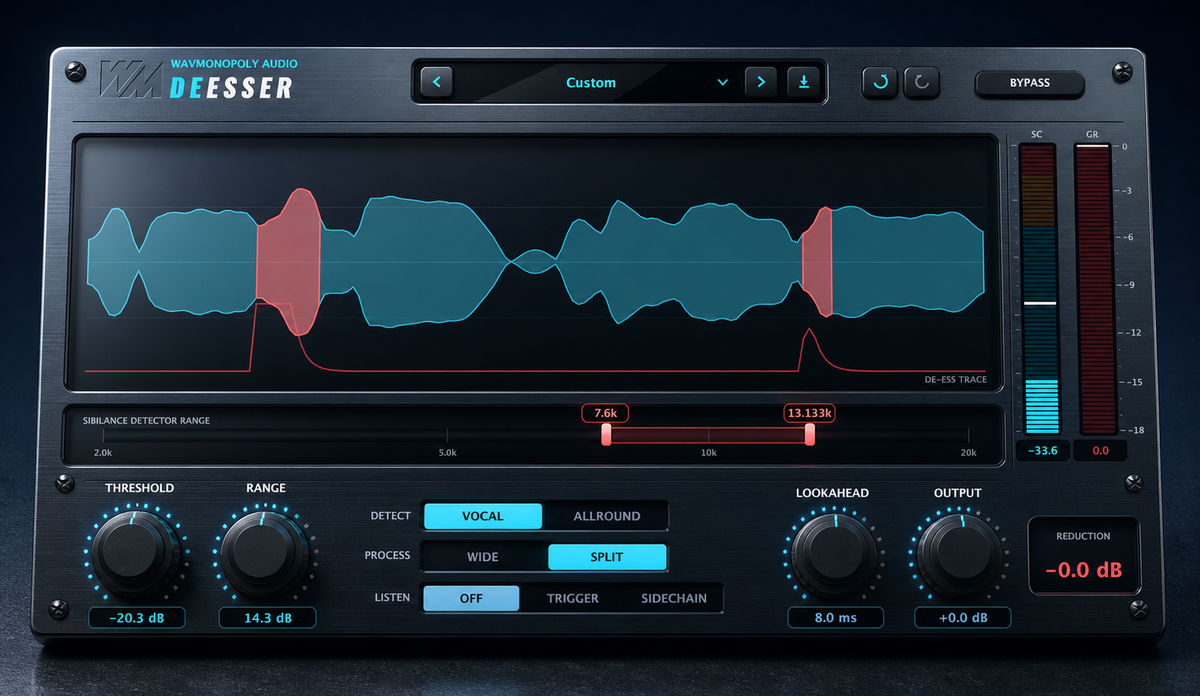Set Listen mode to TRIGGER
The width and height of the screenshot is (1200, 696).
tap(572, 598)
